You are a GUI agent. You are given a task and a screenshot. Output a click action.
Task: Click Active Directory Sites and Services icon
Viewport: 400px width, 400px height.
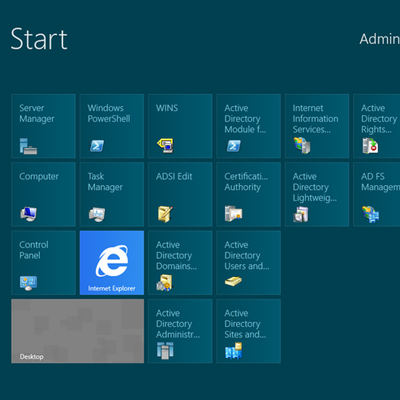pos(233,351)
